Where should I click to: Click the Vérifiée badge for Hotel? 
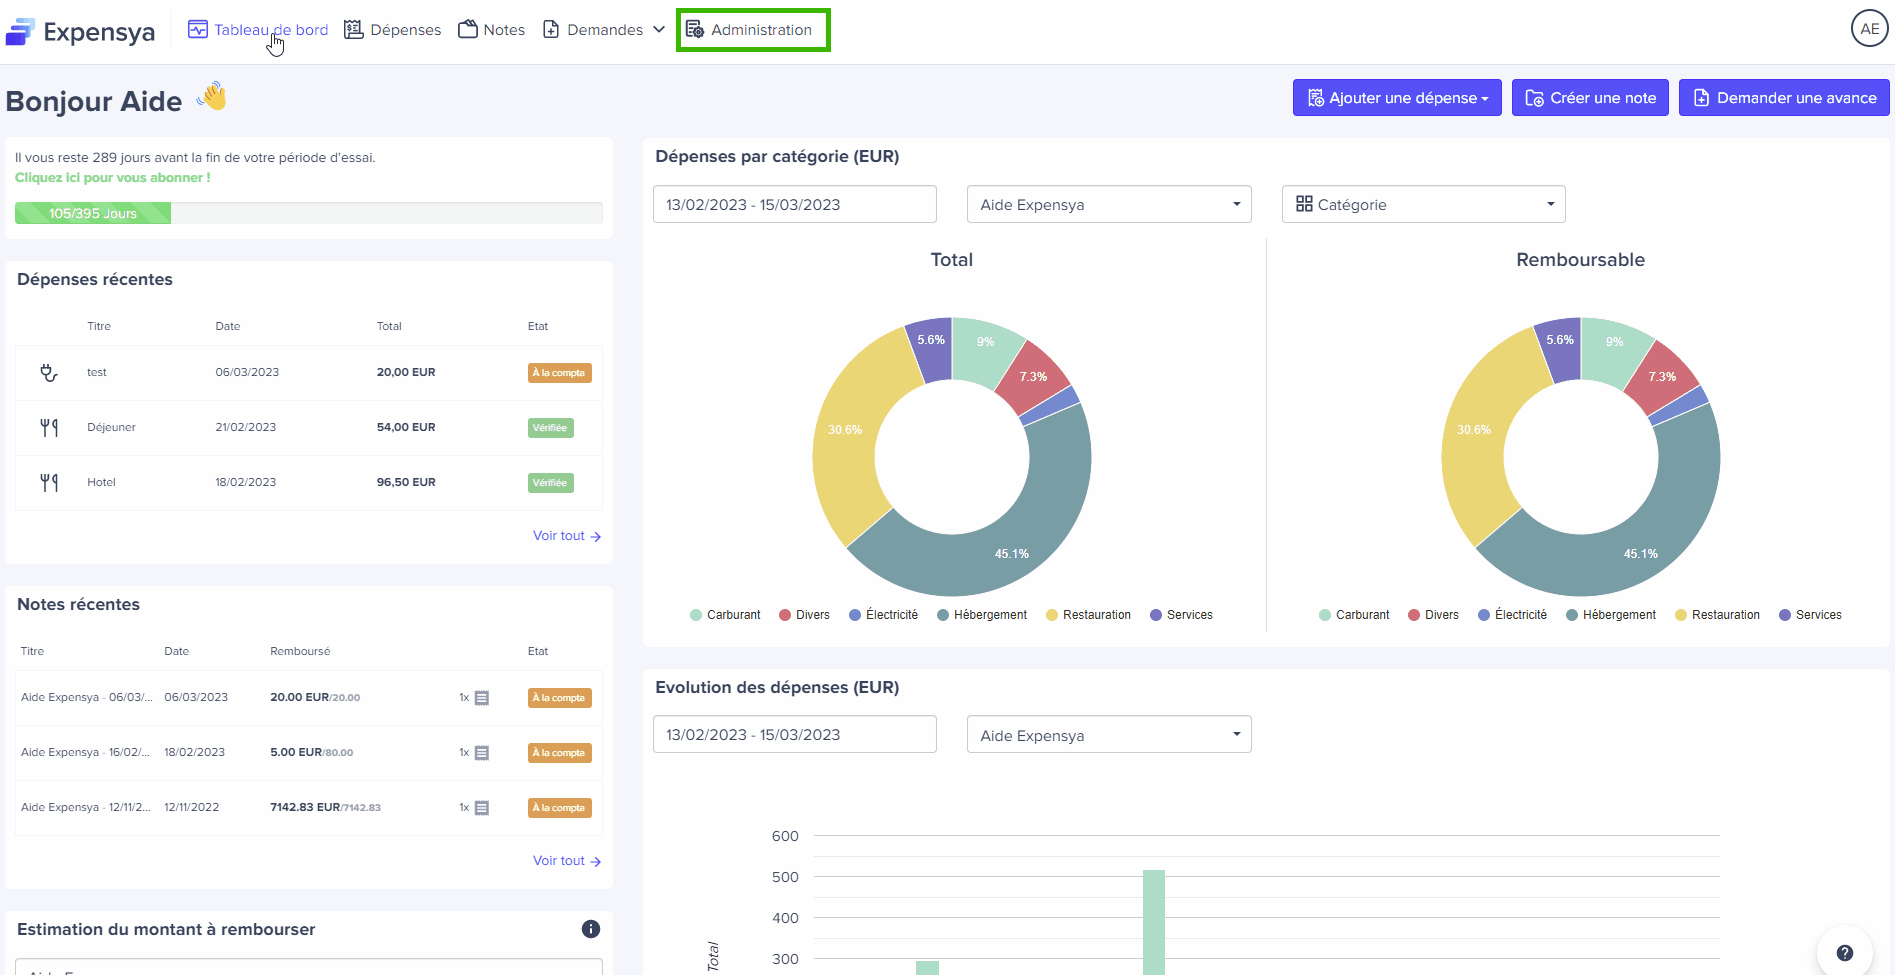(x=550, y=483)
